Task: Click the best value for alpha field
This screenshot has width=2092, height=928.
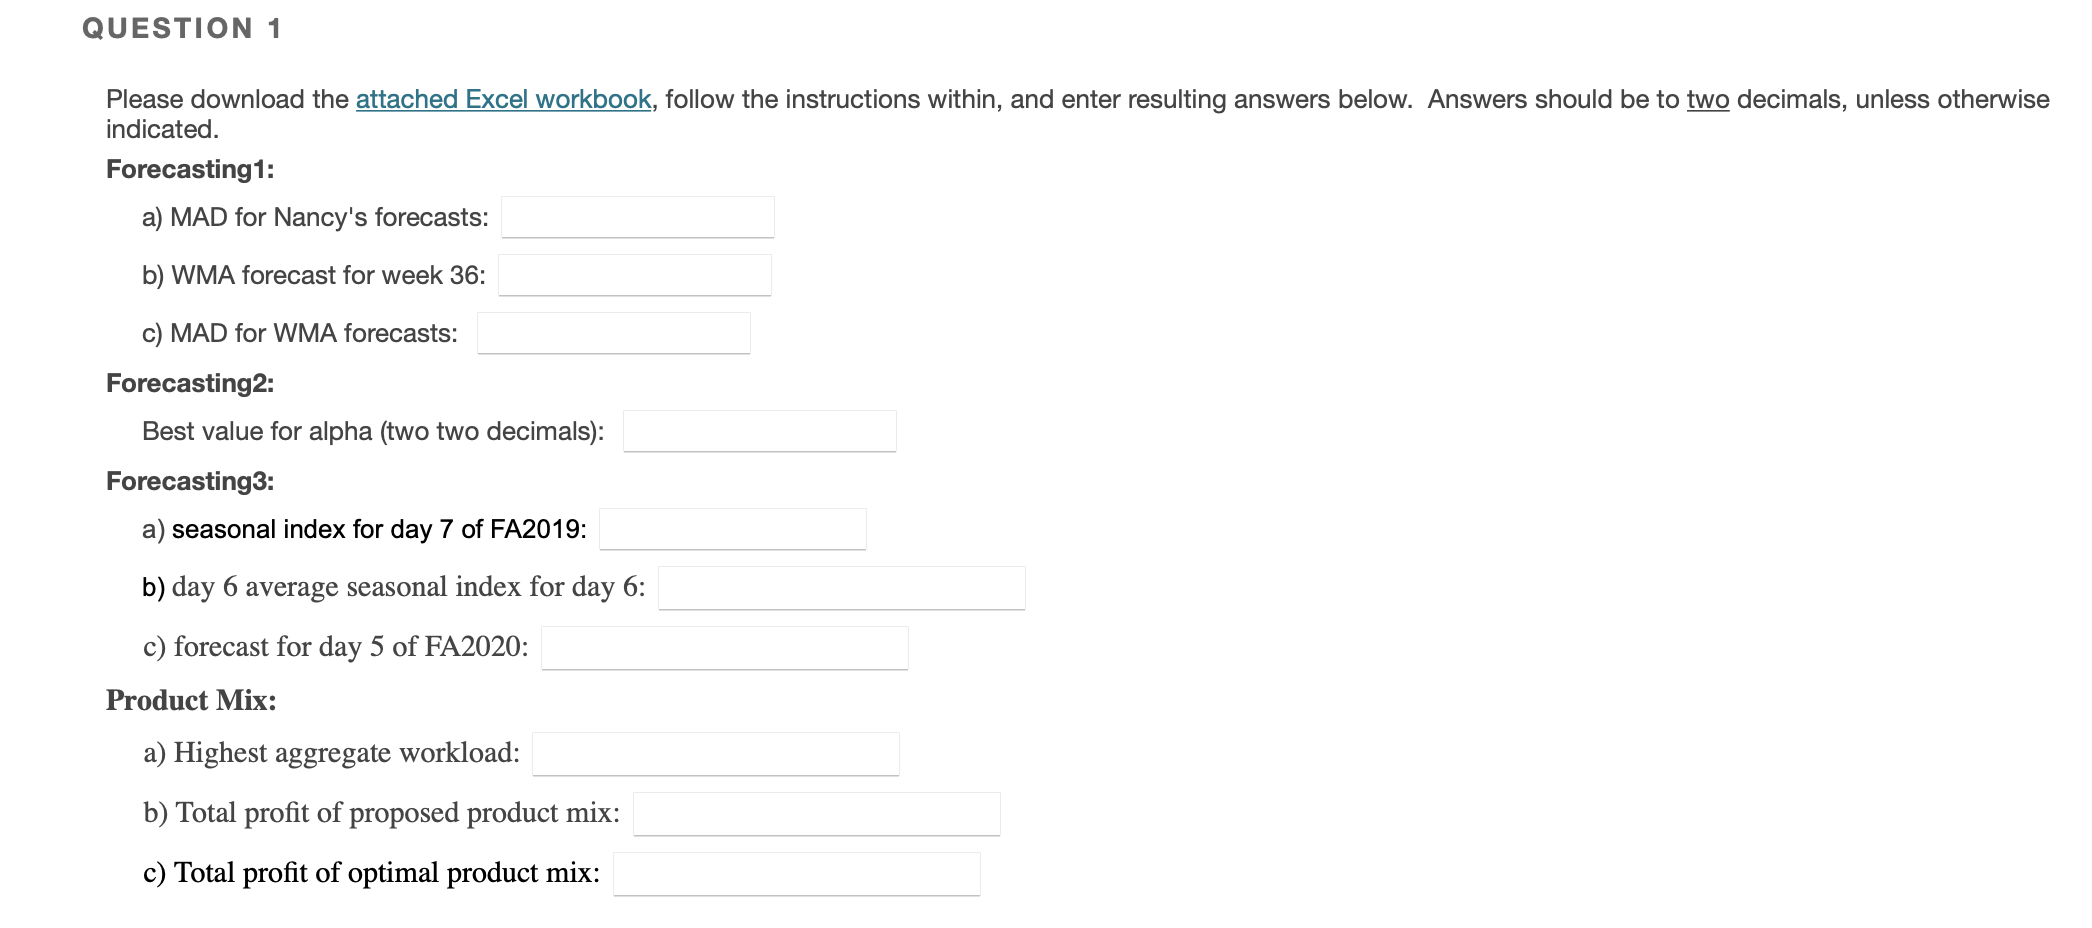Action: (x=759, y=430)
